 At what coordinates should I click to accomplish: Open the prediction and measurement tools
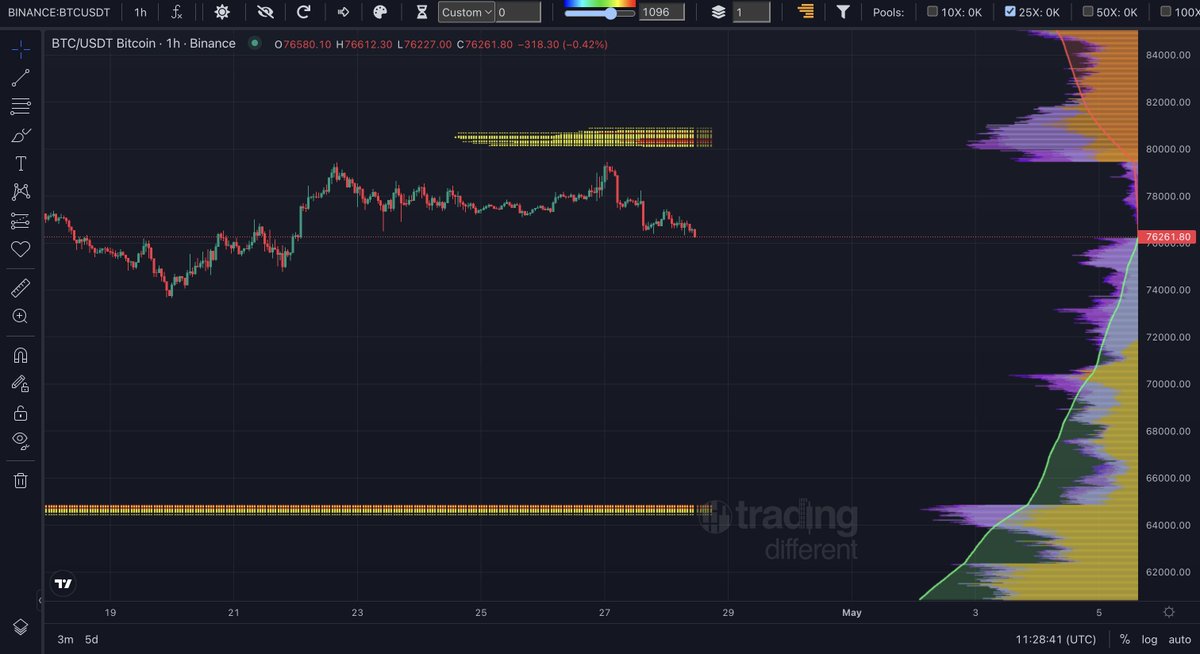point(20,220)
